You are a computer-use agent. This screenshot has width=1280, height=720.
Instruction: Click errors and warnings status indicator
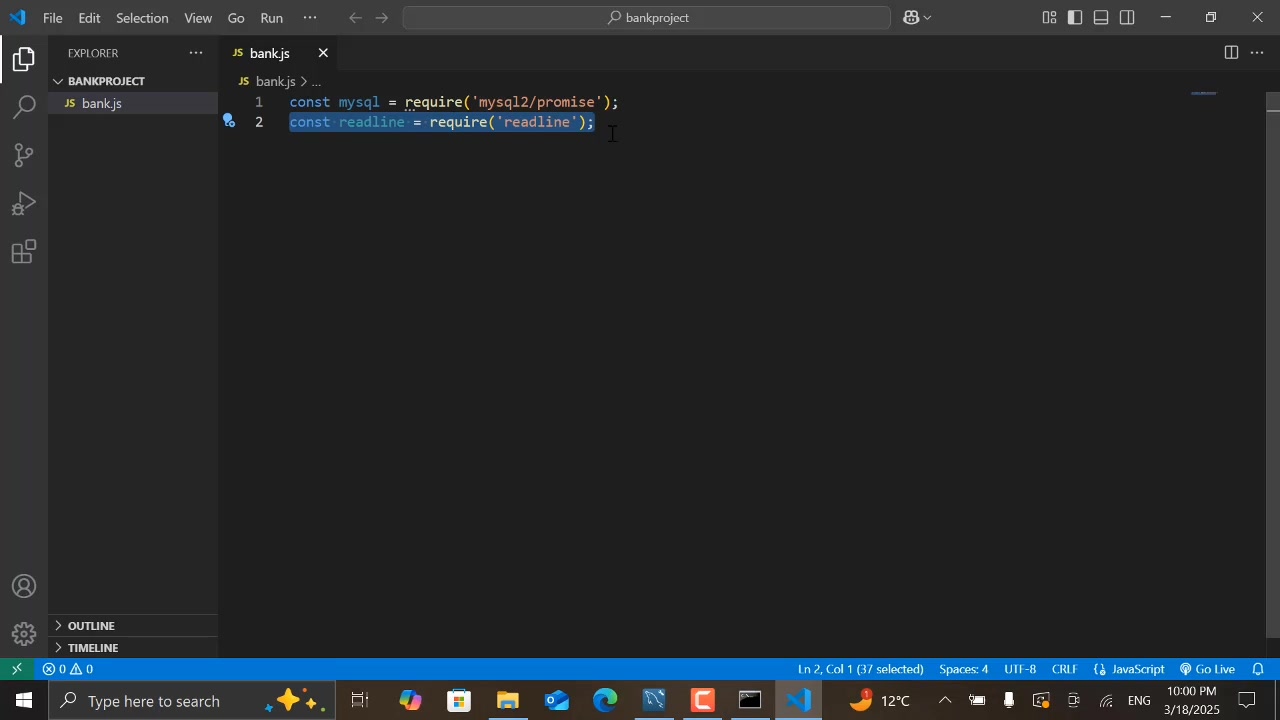(68, 669)
